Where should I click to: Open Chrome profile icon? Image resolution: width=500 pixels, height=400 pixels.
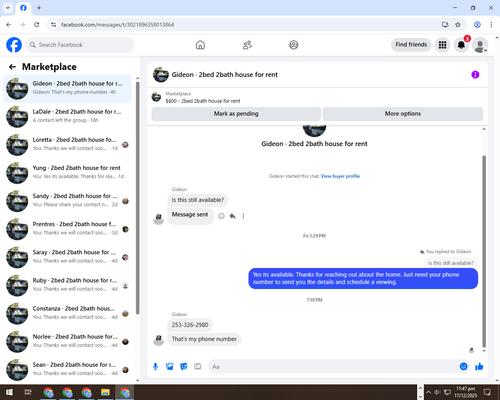point(477,25)
